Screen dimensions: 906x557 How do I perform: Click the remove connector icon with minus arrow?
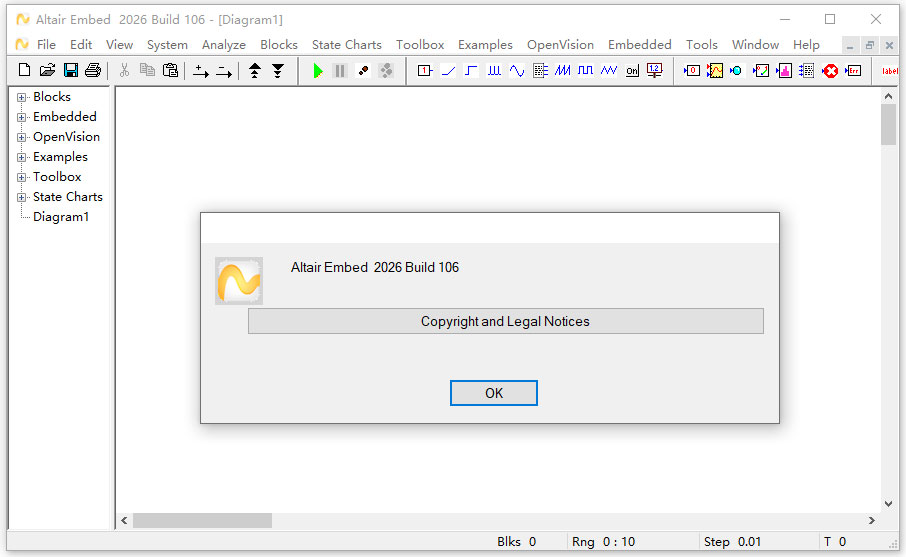[x=224, y=71]
